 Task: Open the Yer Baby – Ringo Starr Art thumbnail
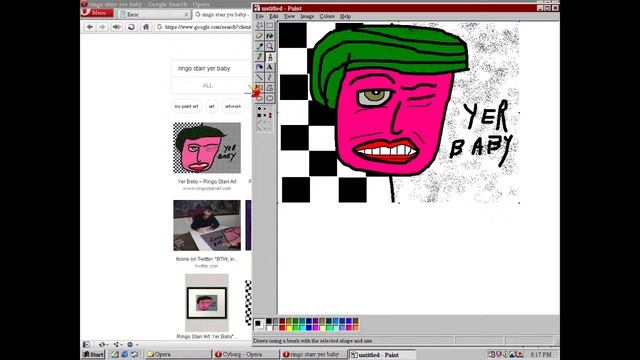click(207, 148)
